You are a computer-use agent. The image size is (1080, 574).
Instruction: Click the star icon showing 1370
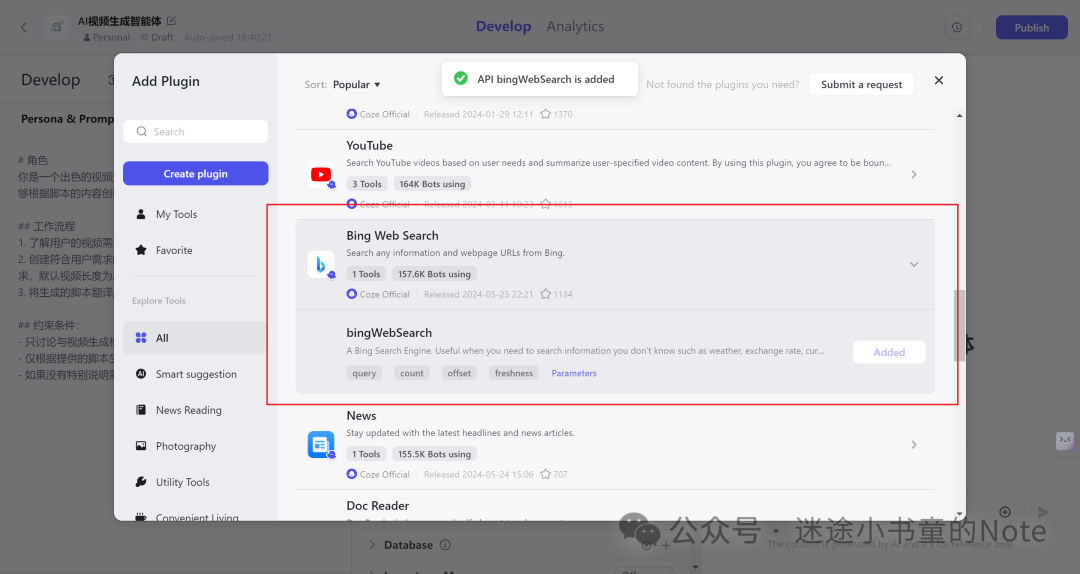pos(546,114)
